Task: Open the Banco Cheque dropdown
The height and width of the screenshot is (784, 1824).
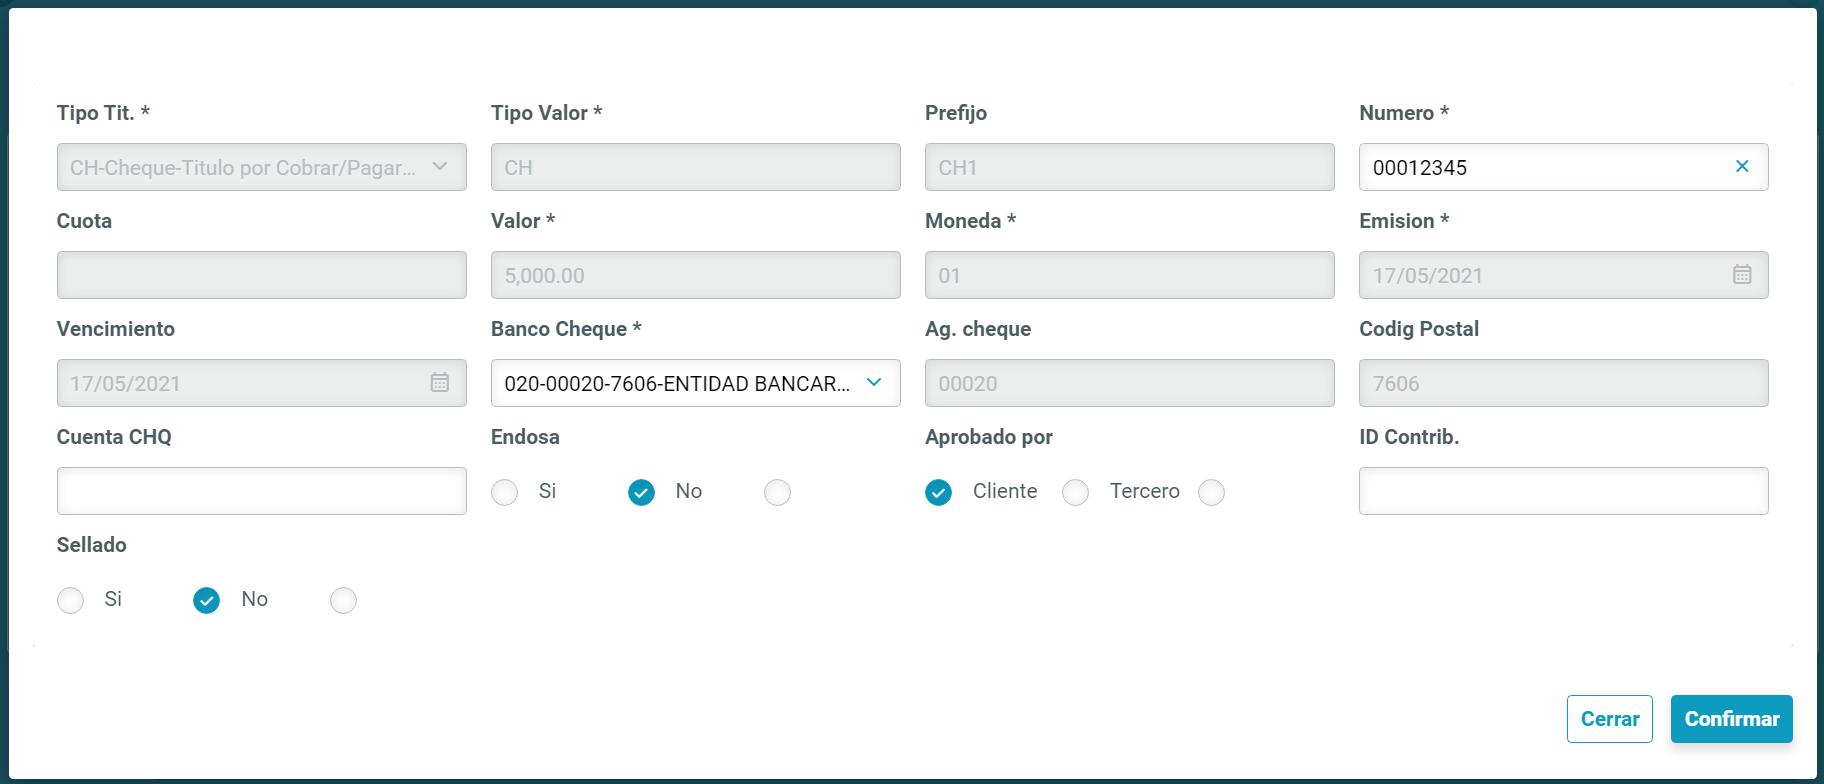Action: [873, 383]
